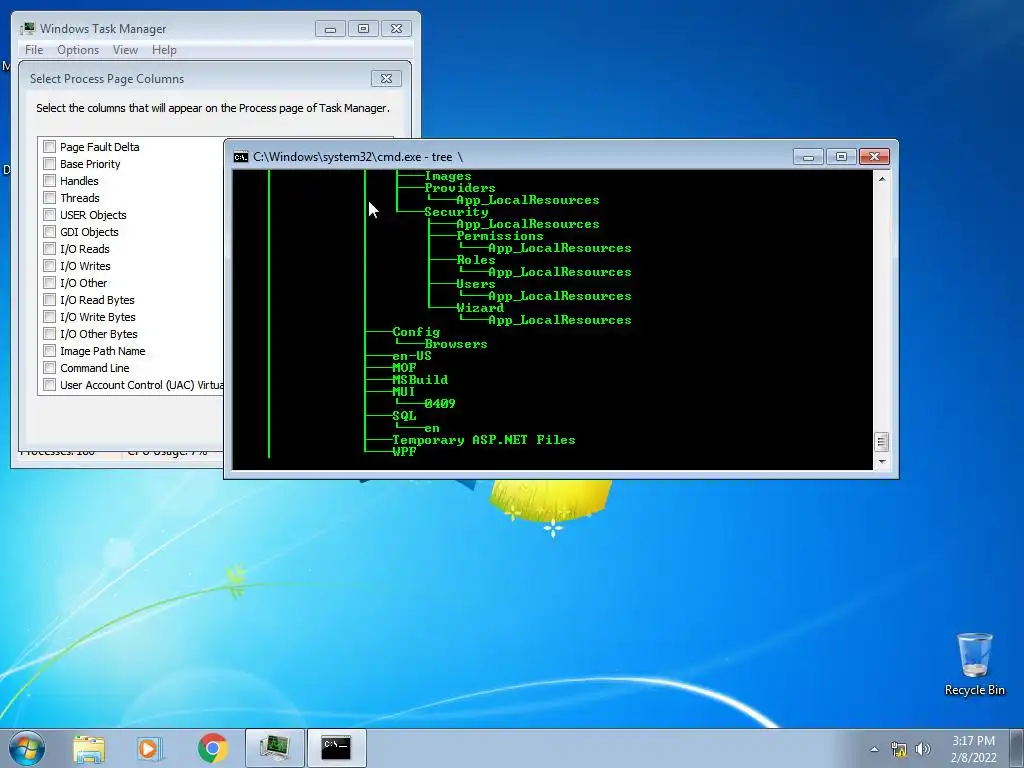Check the Base Priority column
The height and width of the screenshot is (768, 1024).
(50, 163)
